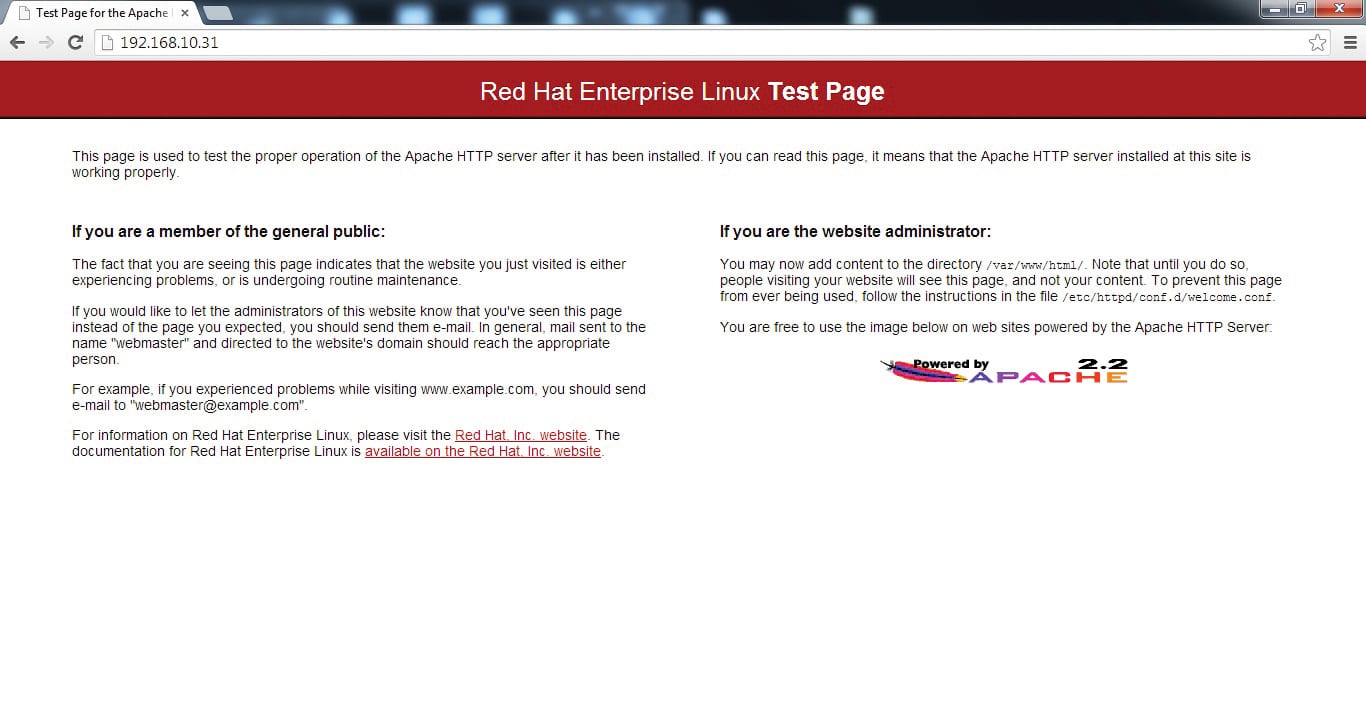Go forward to the next page
This screenshot has height=728, width=1366.
point(46,42)
